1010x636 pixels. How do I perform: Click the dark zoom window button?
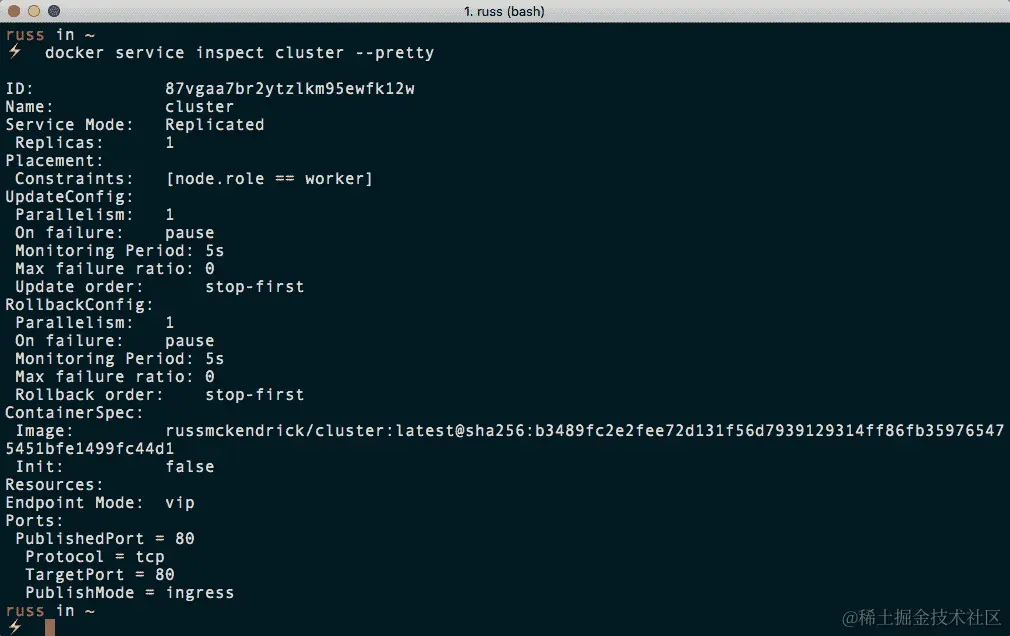[54, 11]
